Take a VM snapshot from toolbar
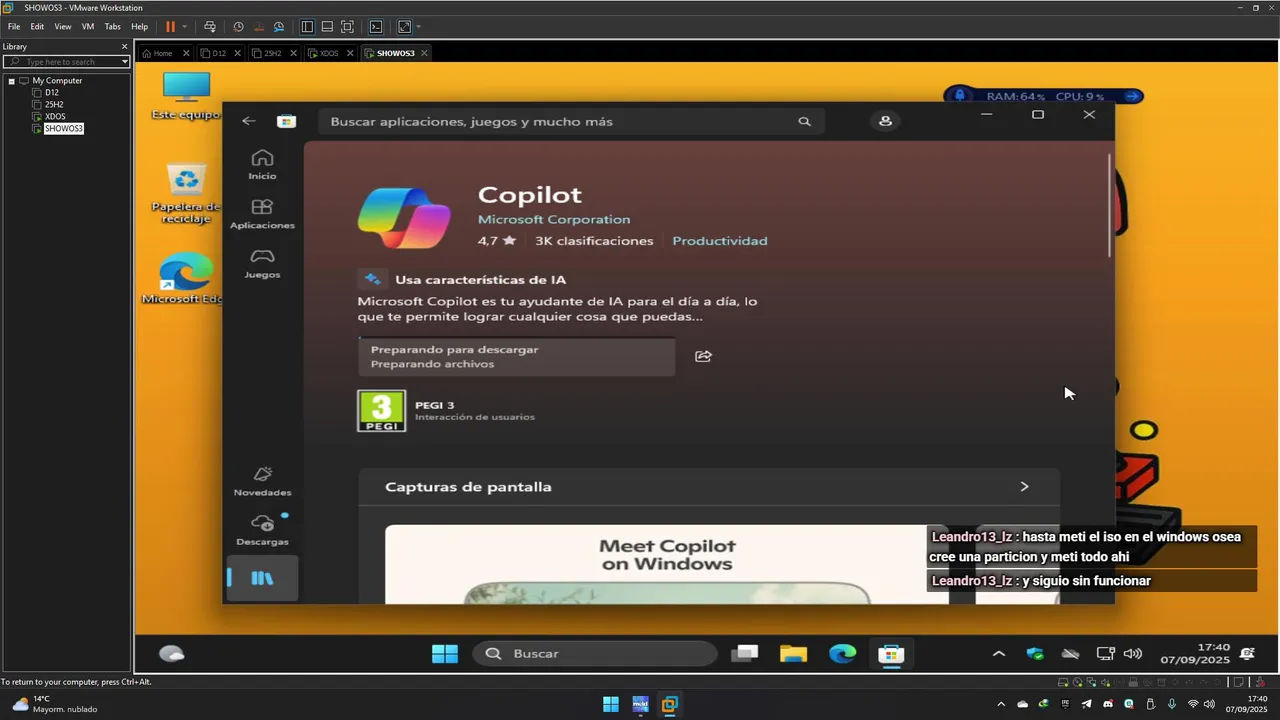This screenshot has width=1280, height=720. [238, 27]
